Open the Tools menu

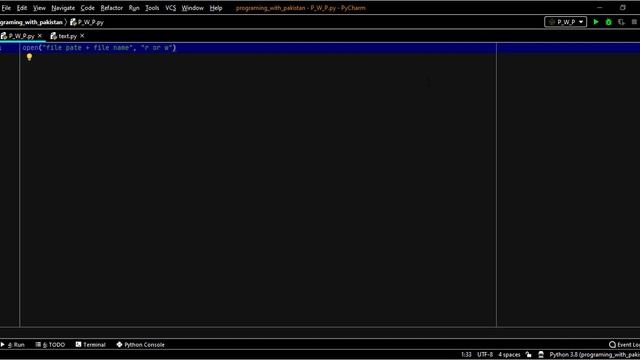click(152, 8)
